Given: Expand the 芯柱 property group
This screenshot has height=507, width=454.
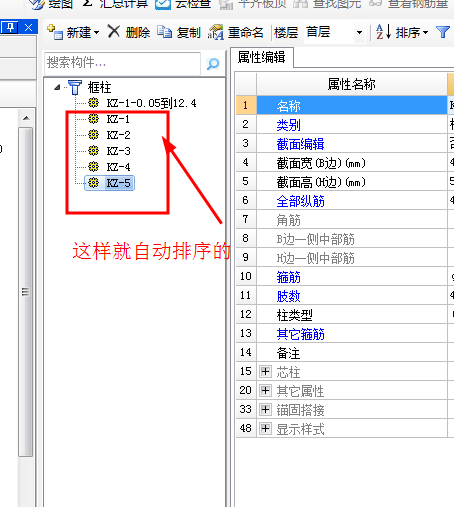Looking at the screenshot, I should 265,371.
